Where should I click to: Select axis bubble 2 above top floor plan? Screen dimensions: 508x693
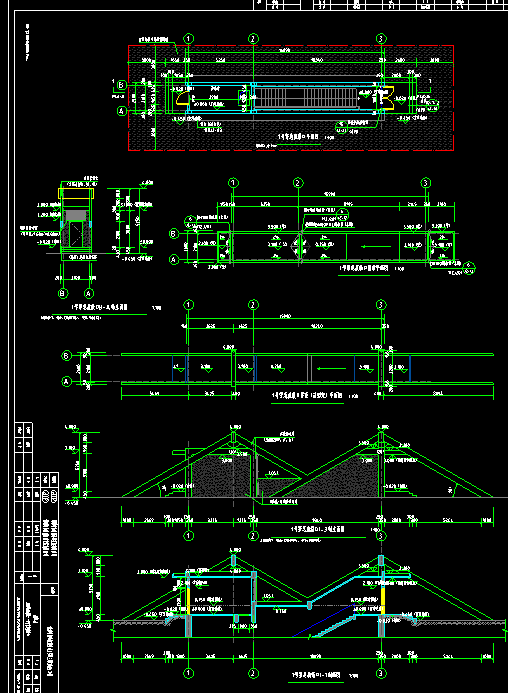coord(253,39)
